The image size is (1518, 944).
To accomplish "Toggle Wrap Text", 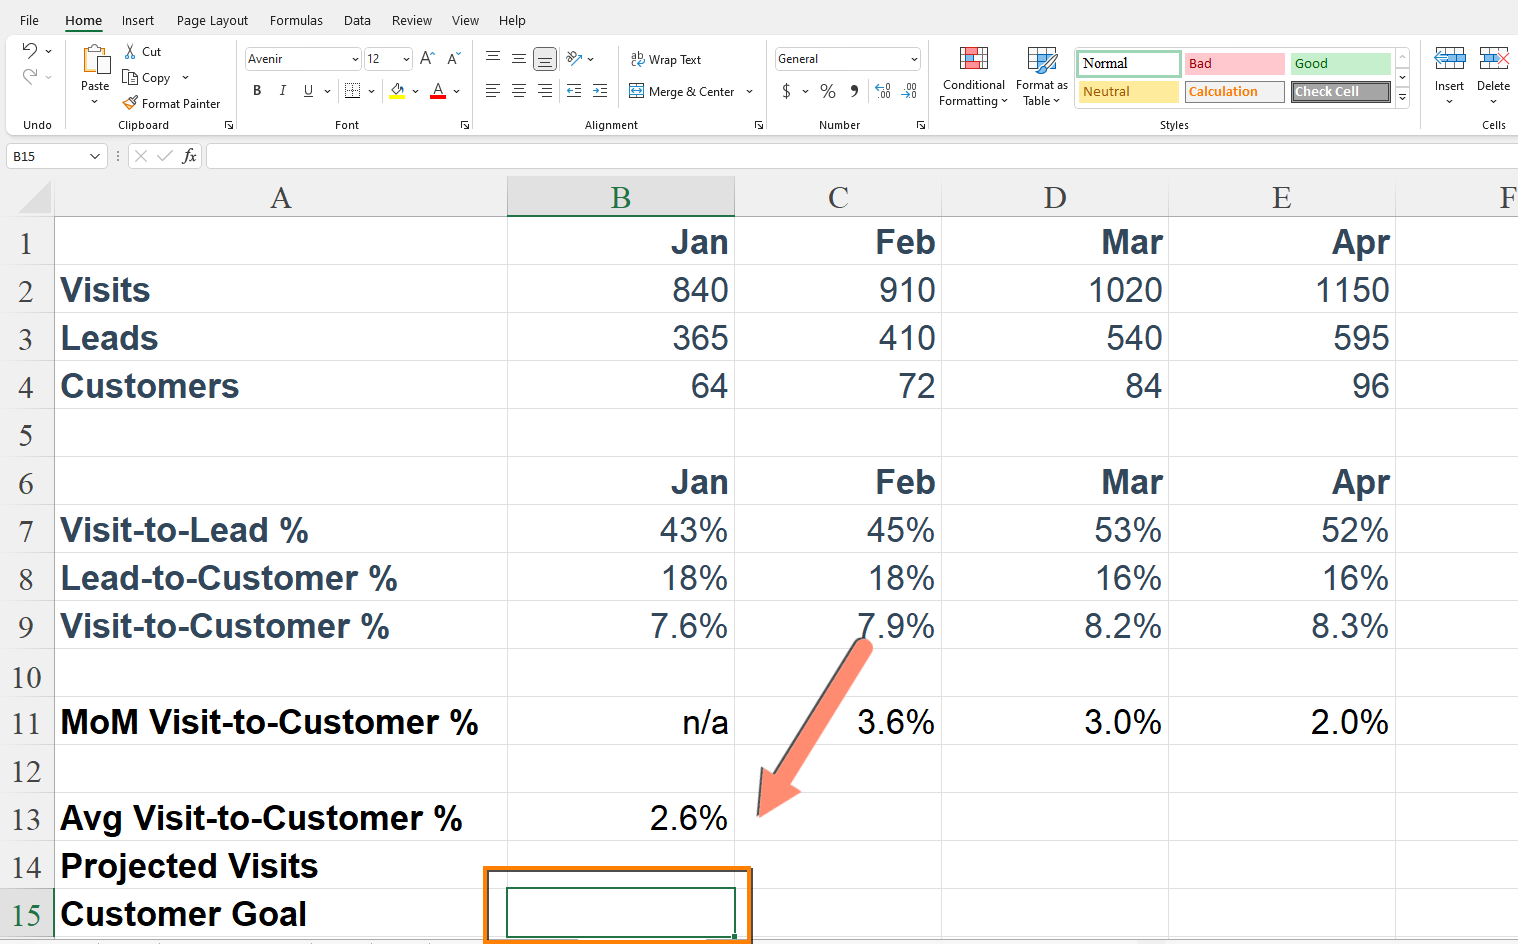I will (666, 60).
